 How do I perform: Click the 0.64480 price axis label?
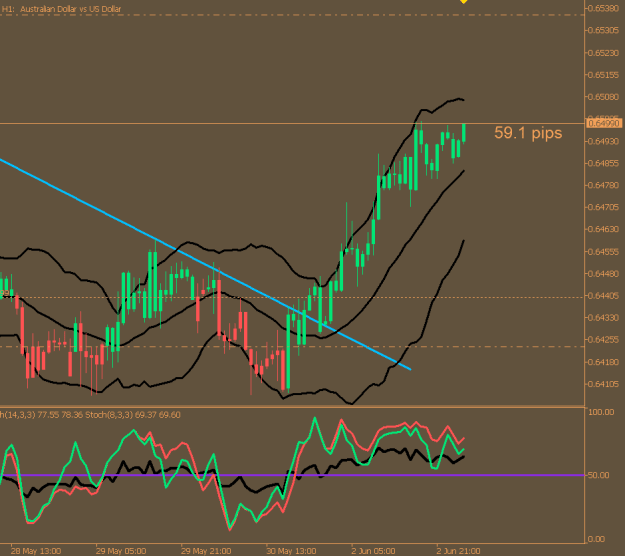604,273
